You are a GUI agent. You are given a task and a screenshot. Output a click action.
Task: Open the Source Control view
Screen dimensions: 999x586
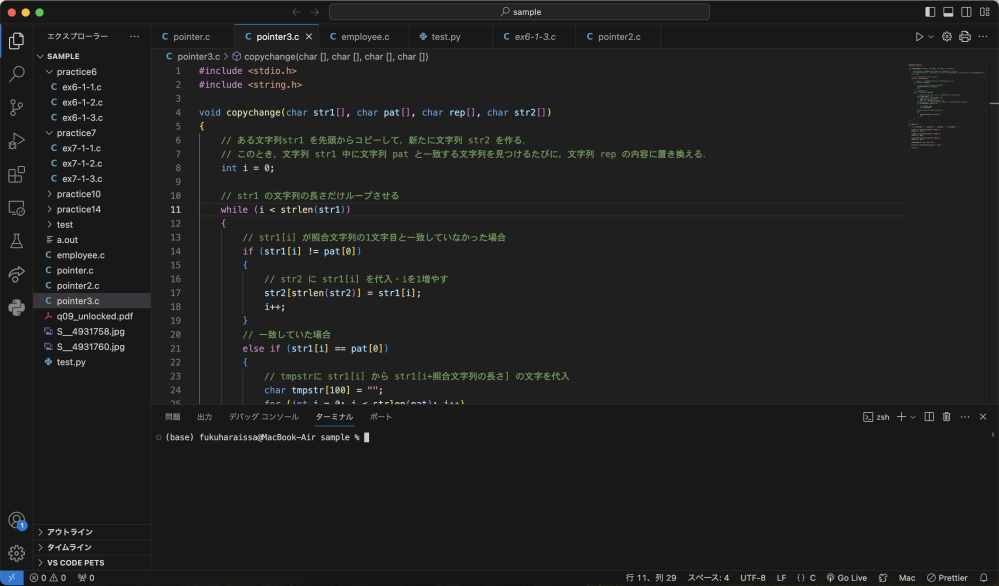pyautogui.click(x=17, y=108)
